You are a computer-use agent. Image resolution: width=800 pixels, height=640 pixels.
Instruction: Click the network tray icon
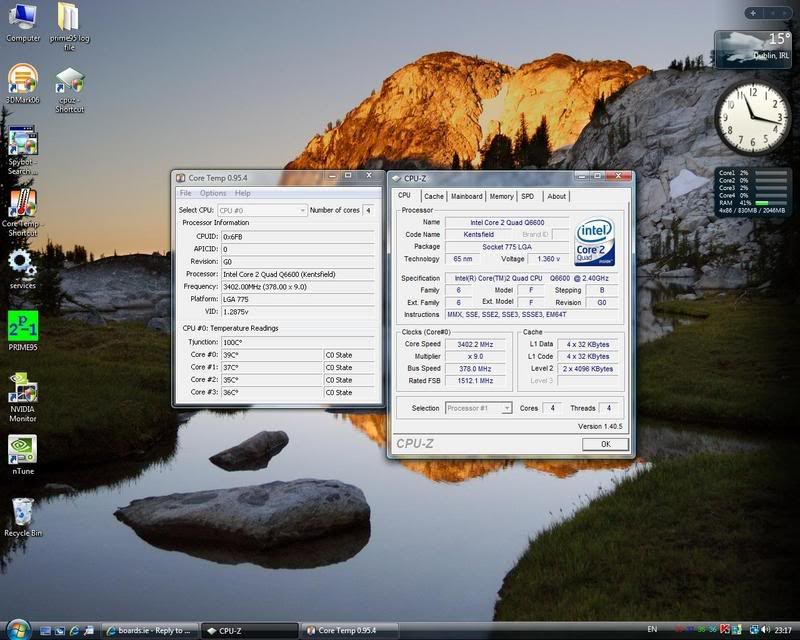coord(754,630)
